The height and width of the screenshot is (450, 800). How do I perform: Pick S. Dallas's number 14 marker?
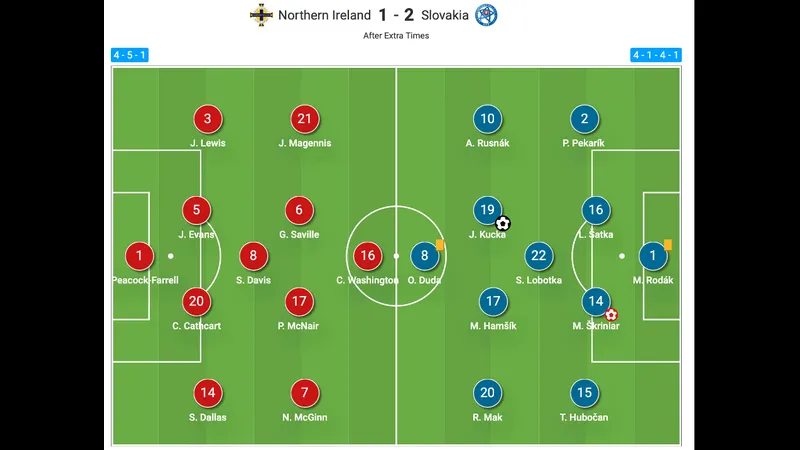pos(208,393)
